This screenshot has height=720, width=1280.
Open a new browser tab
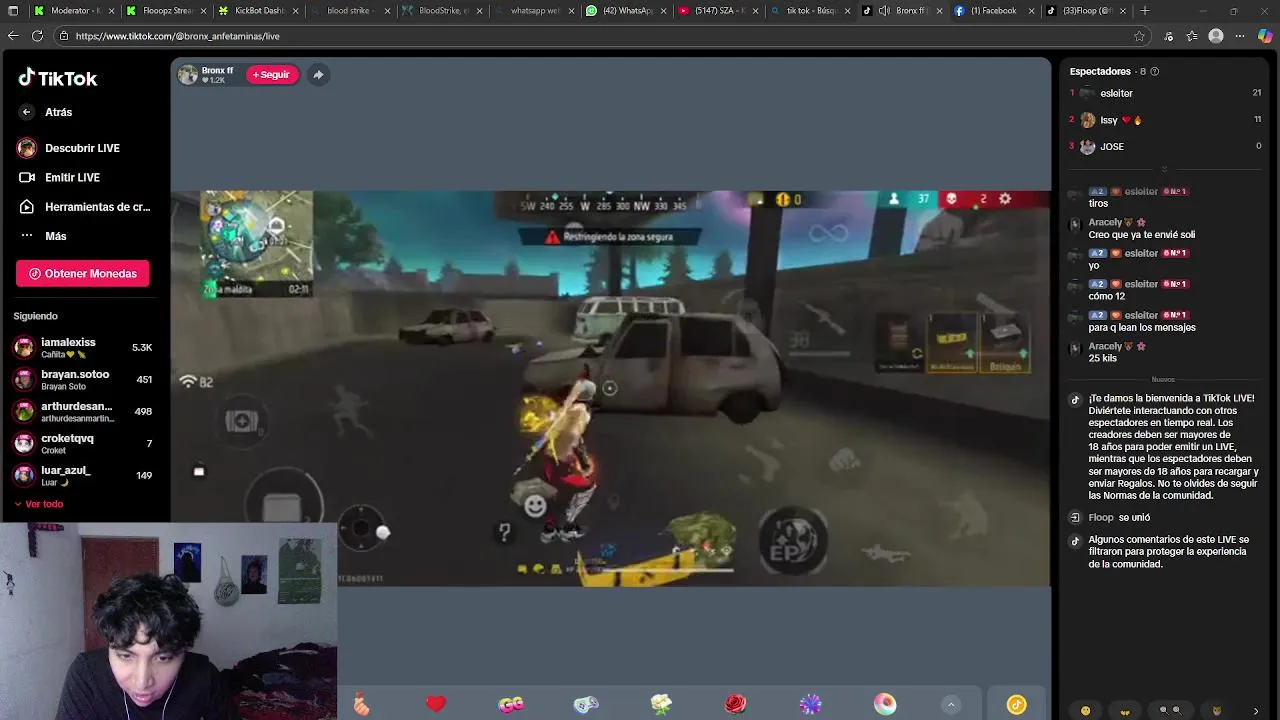click(1145, 11)
